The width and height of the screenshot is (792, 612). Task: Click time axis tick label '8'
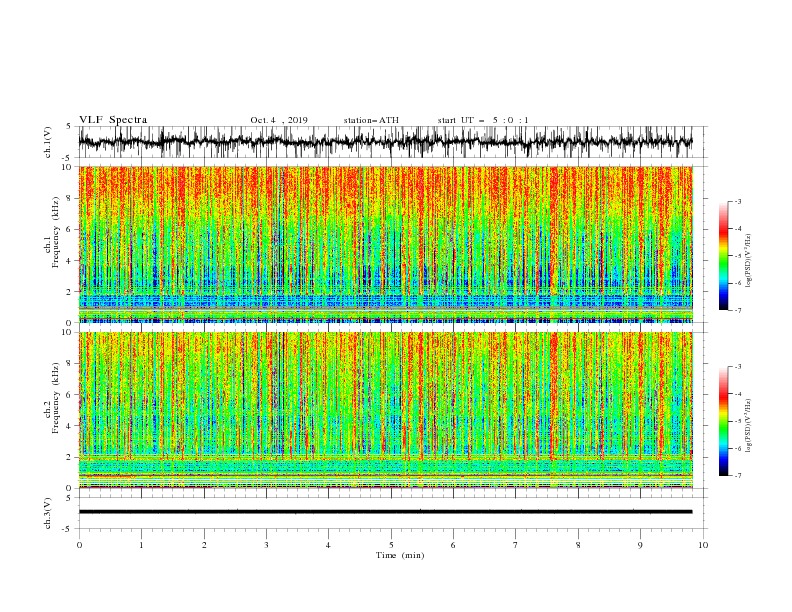coord(578,545)
